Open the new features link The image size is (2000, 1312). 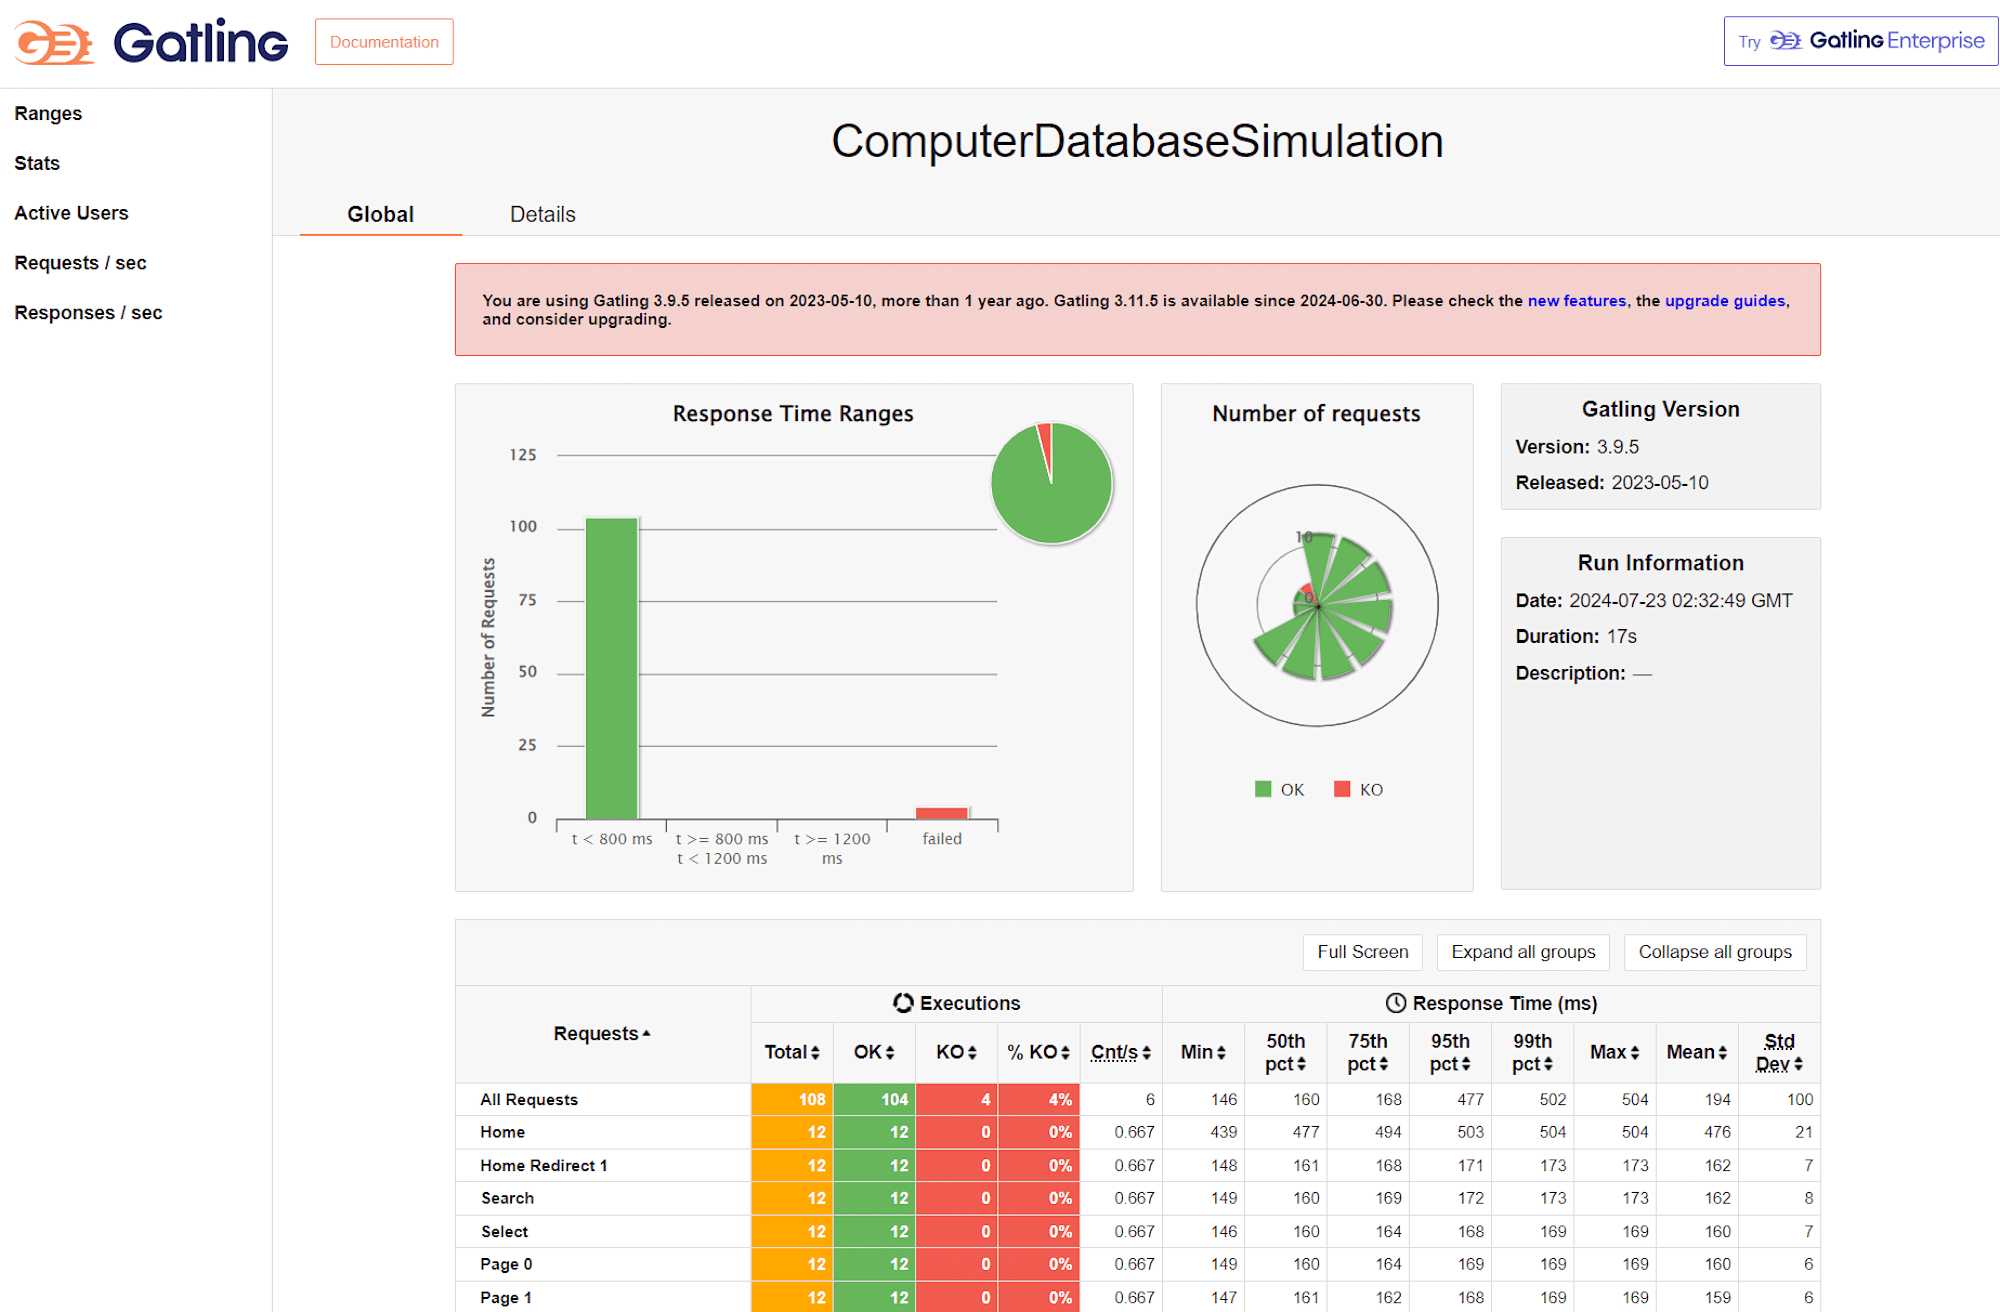click(x=1576, y=301)
